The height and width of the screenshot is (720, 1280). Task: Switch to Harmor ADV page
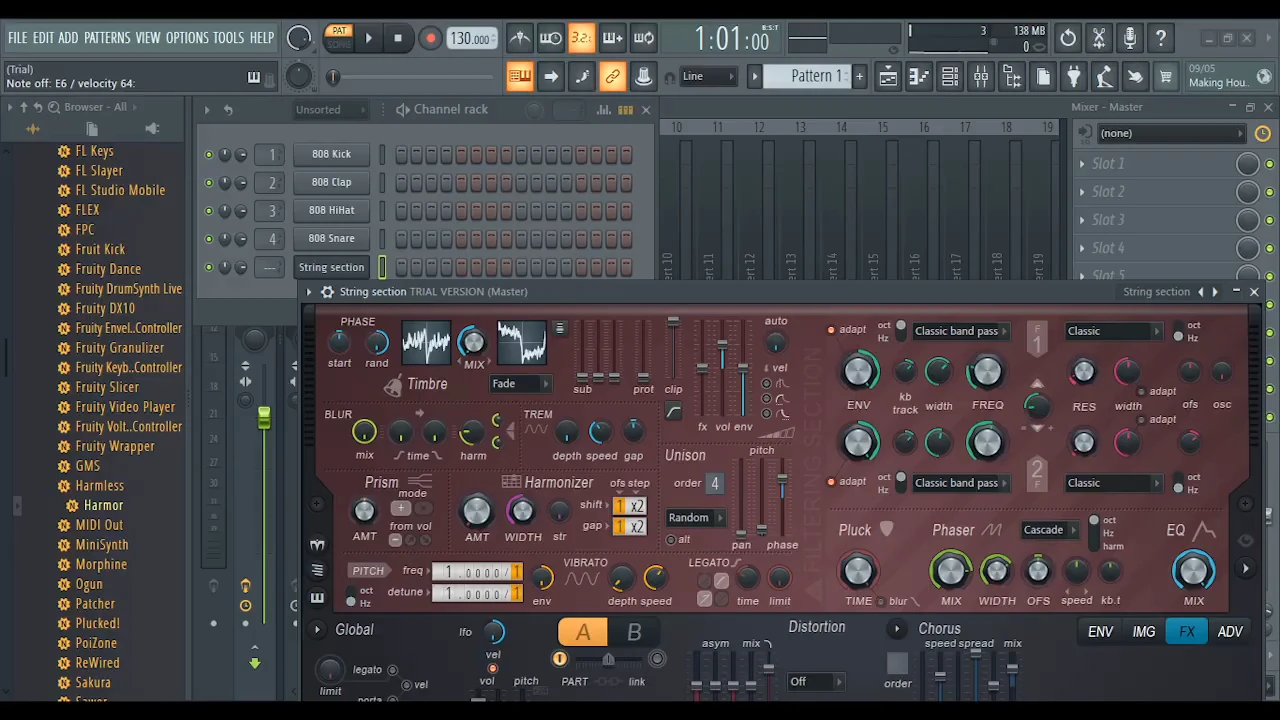pyautogui.click(x=1230, y=632)
